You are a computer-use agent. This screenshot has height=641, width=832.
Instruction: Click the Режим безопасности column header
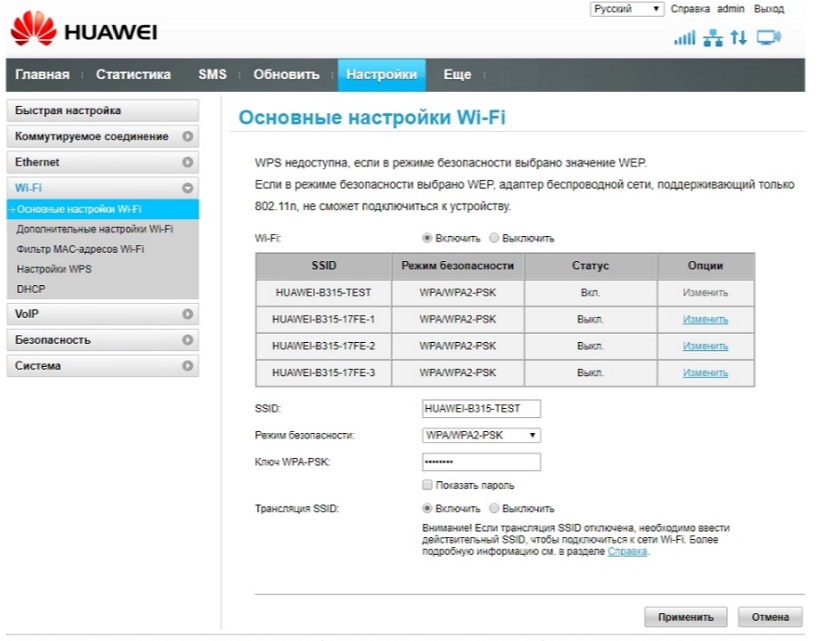click(458, 266)
